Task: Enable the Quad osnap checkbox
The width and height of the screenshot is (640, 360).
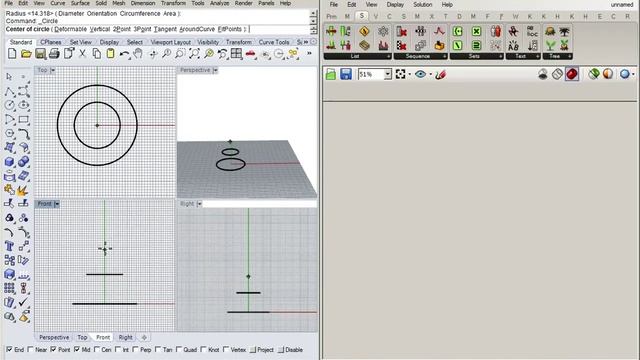Action: [x=179, y=349]
